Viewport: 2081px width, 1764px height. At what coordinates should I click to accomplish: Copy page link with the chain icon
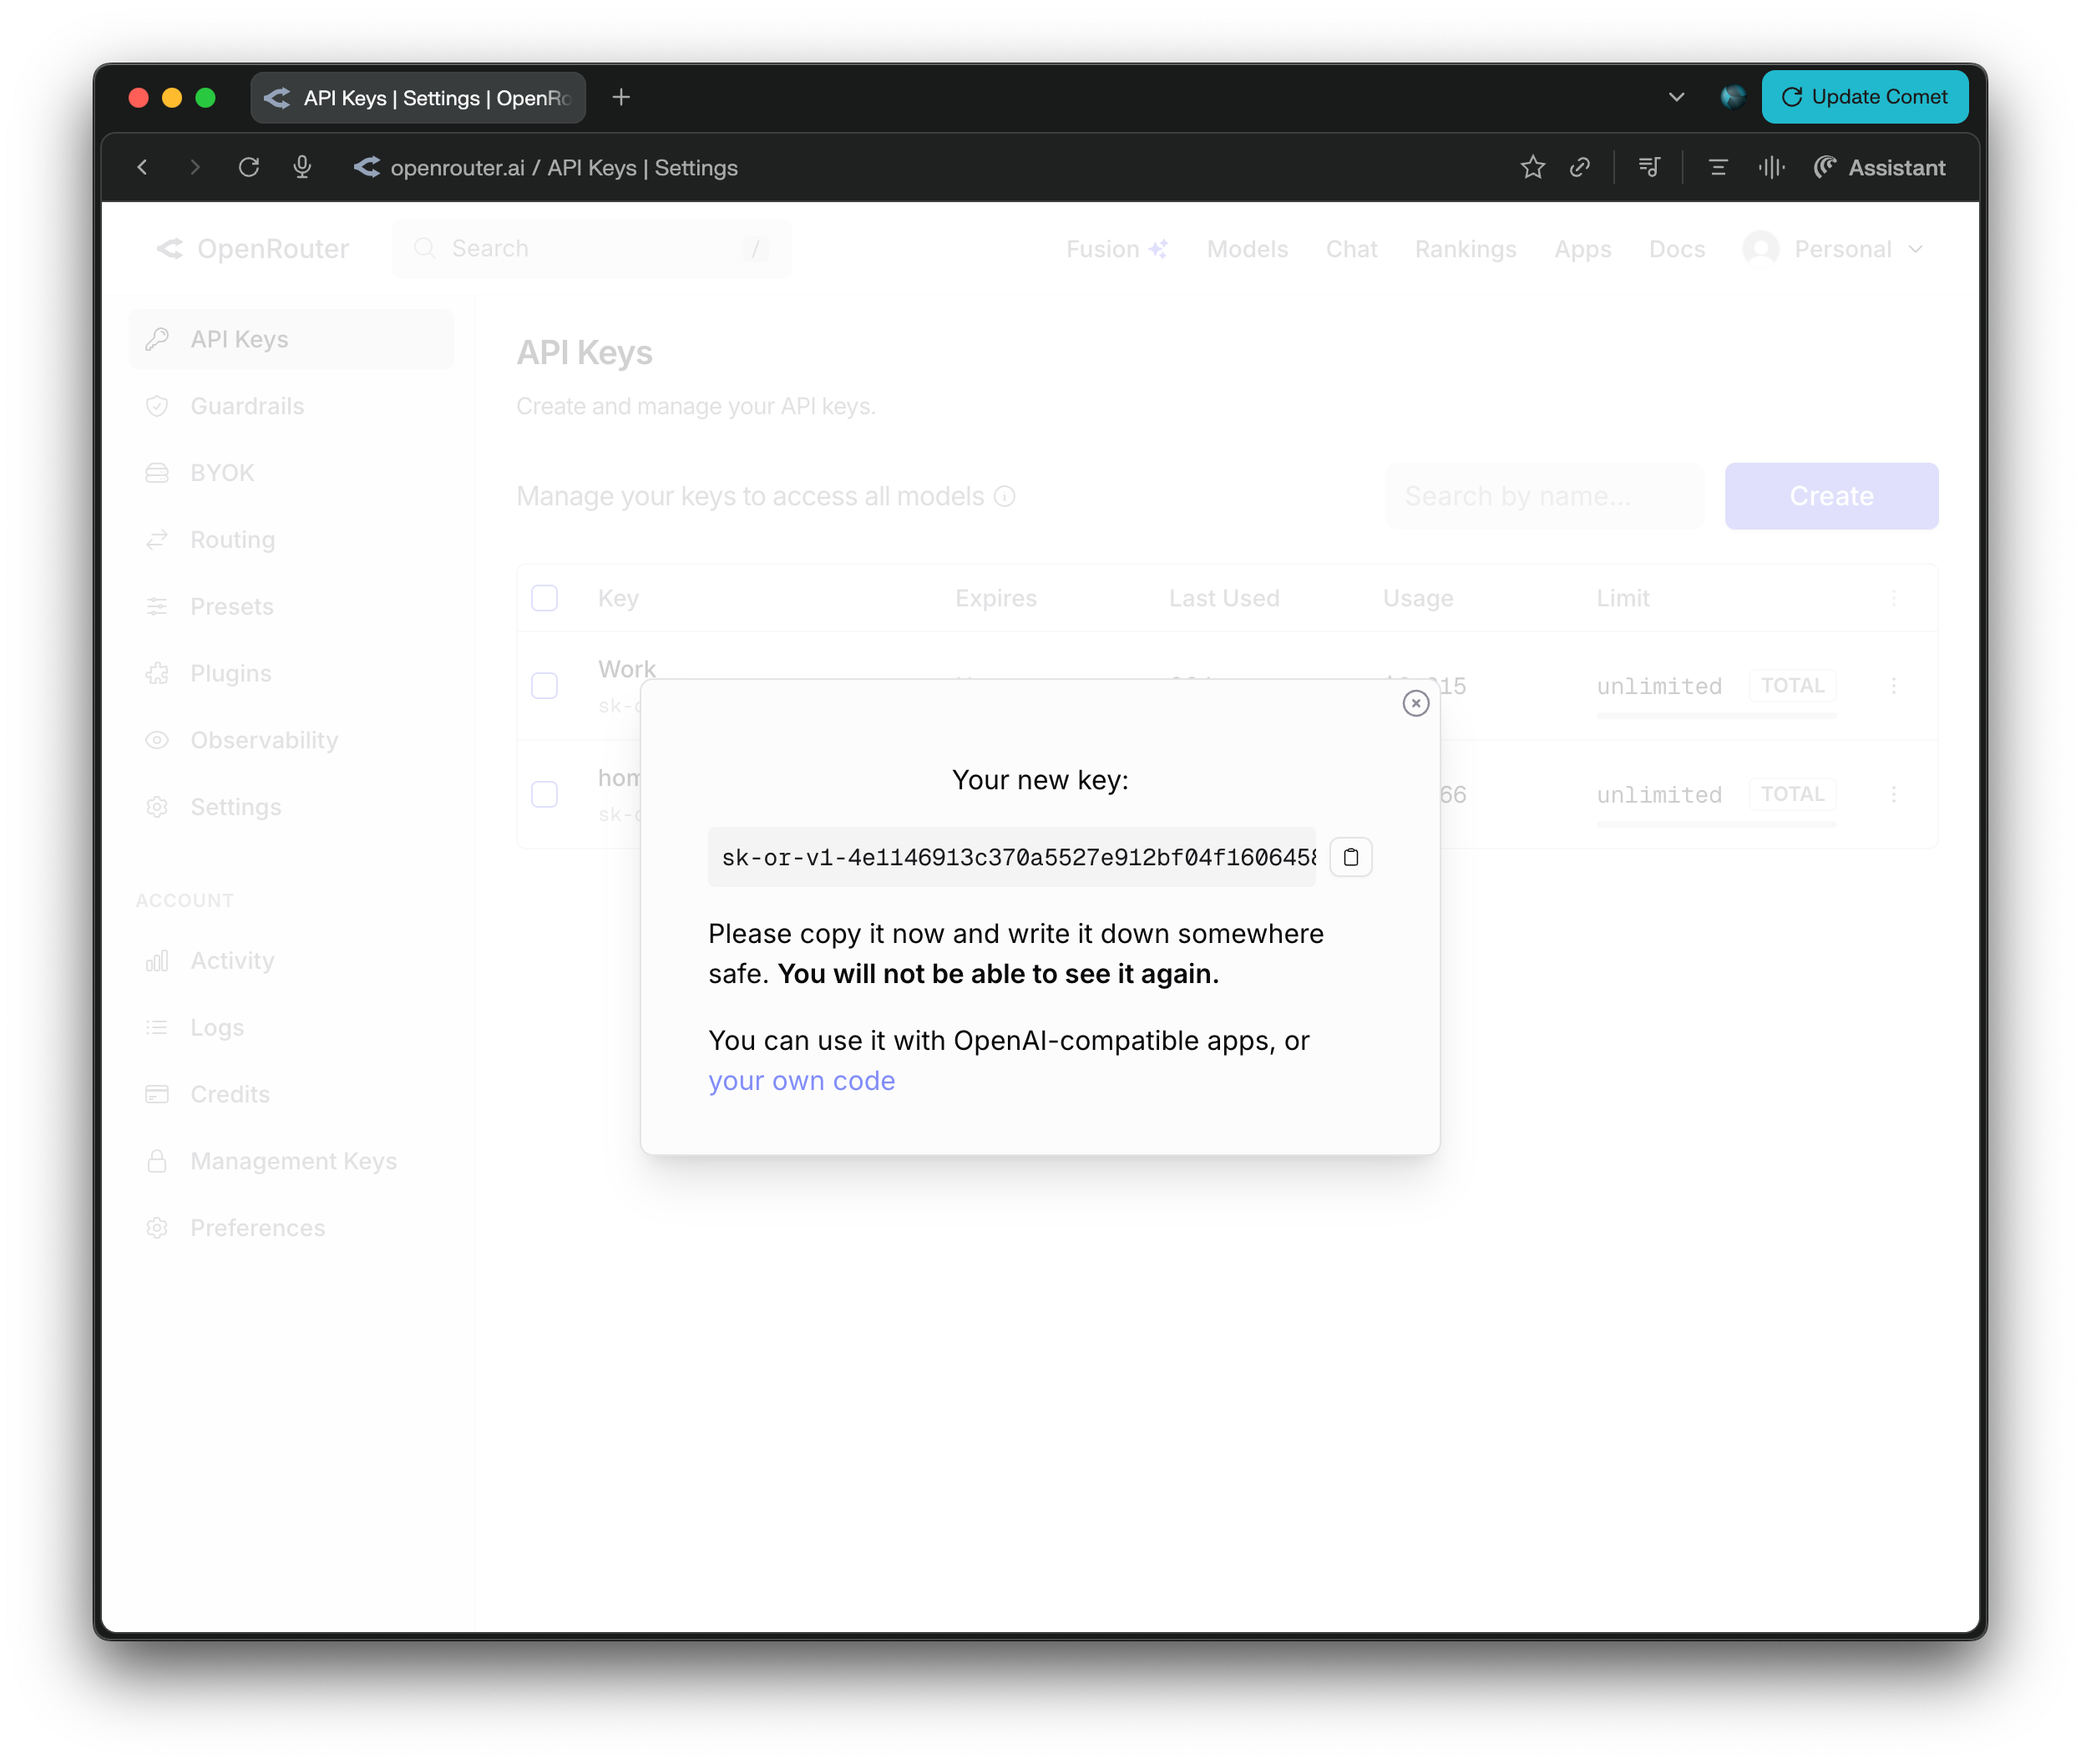click(x=1580, y=167)
